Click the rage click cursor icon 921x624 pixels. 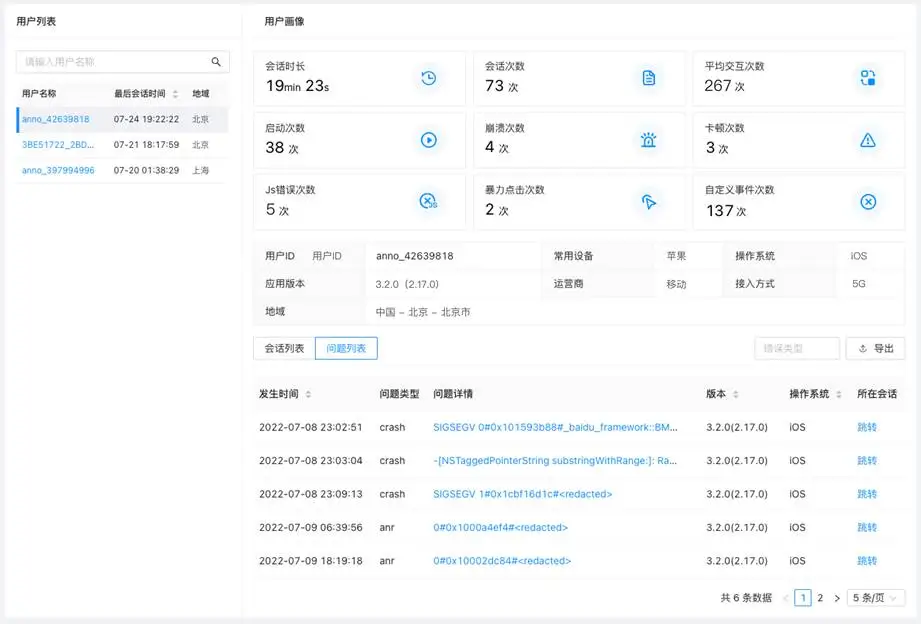[x=648, y=202]
